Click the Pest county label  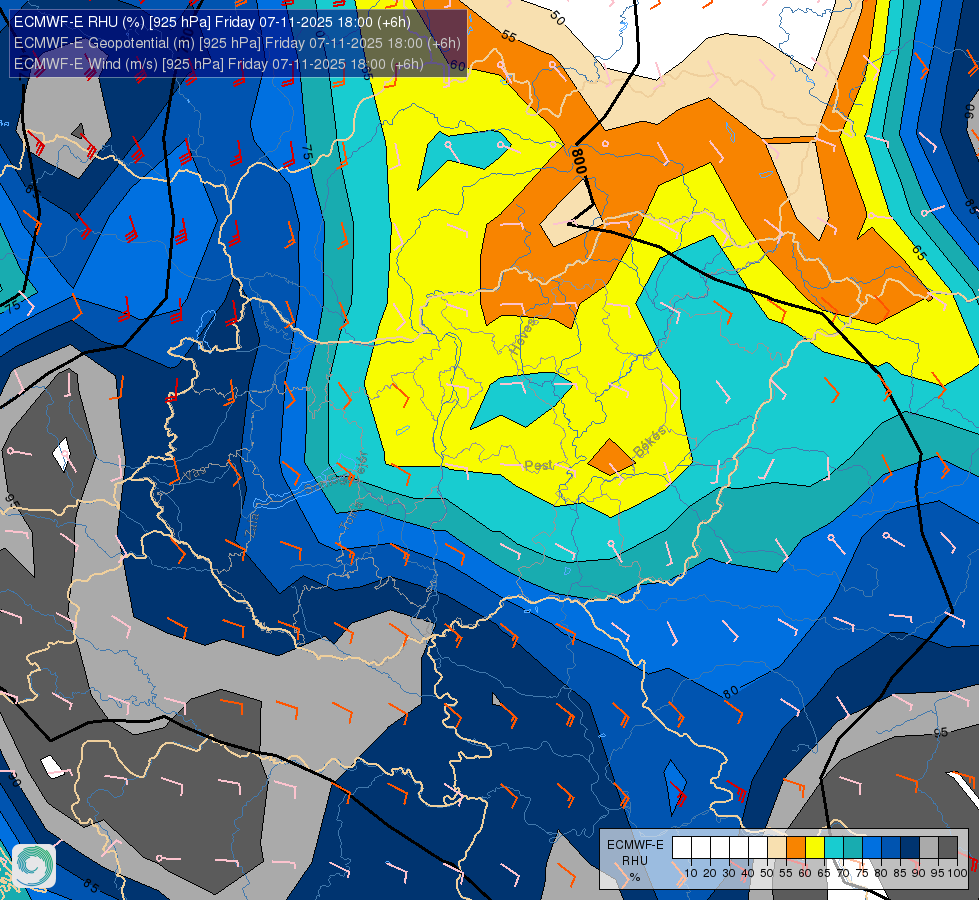[538, 466]
